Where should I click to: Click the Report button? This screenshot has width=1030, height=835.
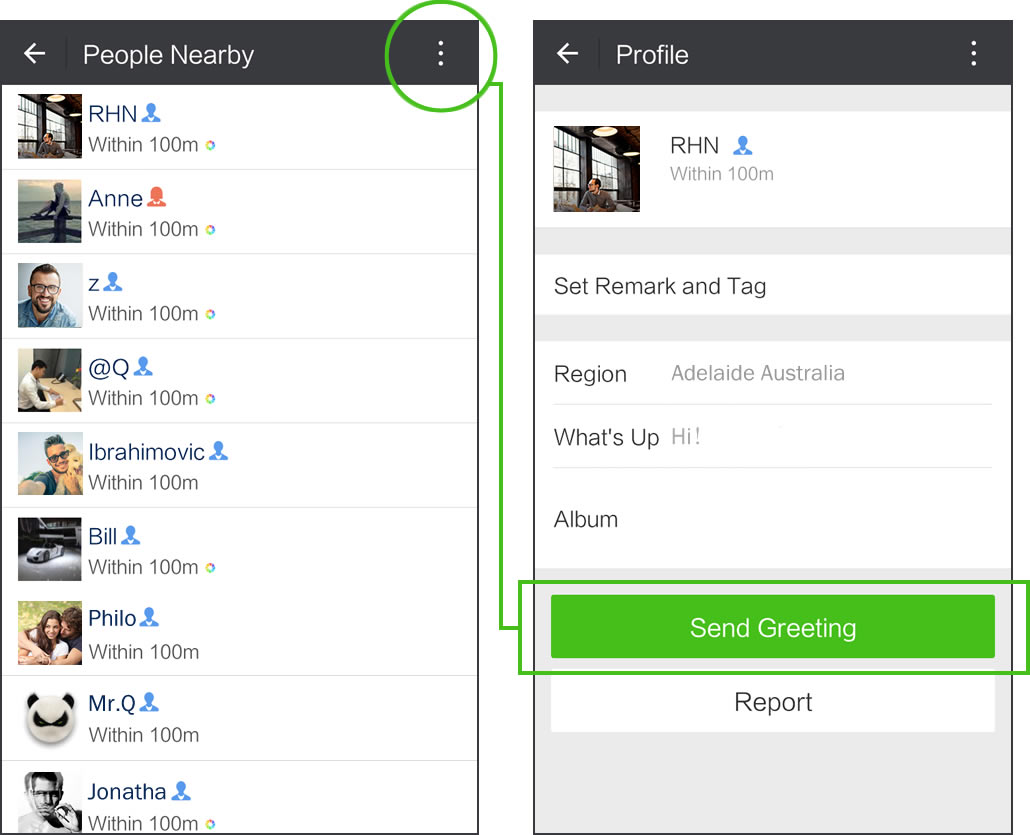[x=772, y=702]
